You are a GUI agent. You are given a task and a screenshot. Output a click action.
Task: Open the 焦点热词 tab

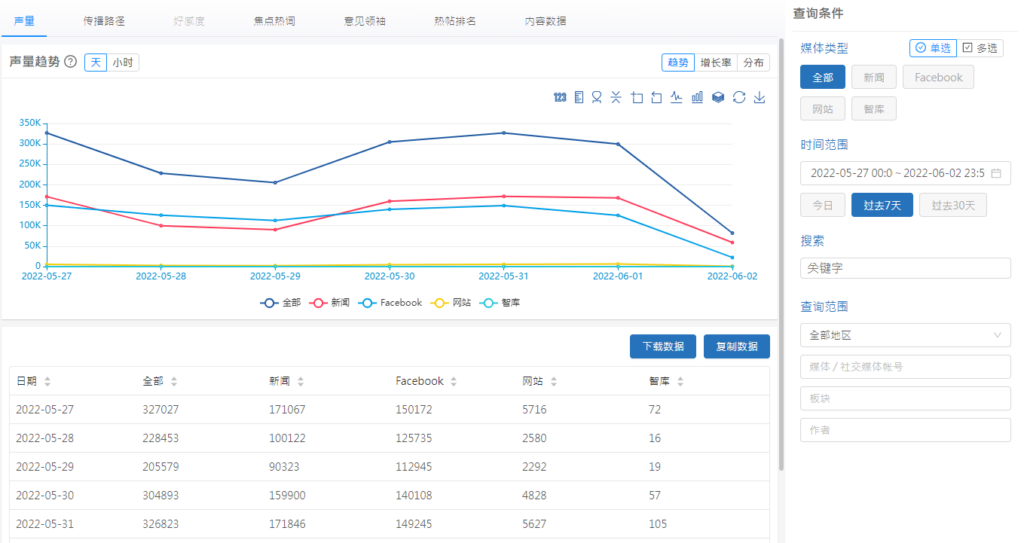click(275, 20)
